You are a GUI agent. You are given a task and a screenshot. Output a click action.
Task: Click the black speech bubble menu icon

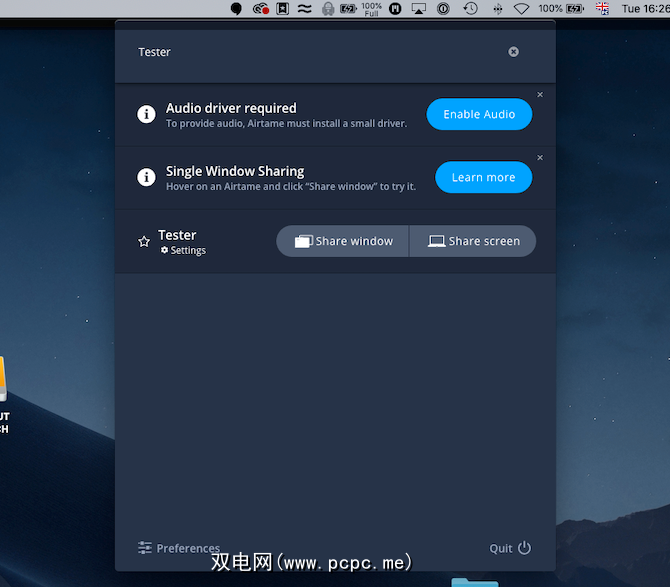(x=236, y=9)
